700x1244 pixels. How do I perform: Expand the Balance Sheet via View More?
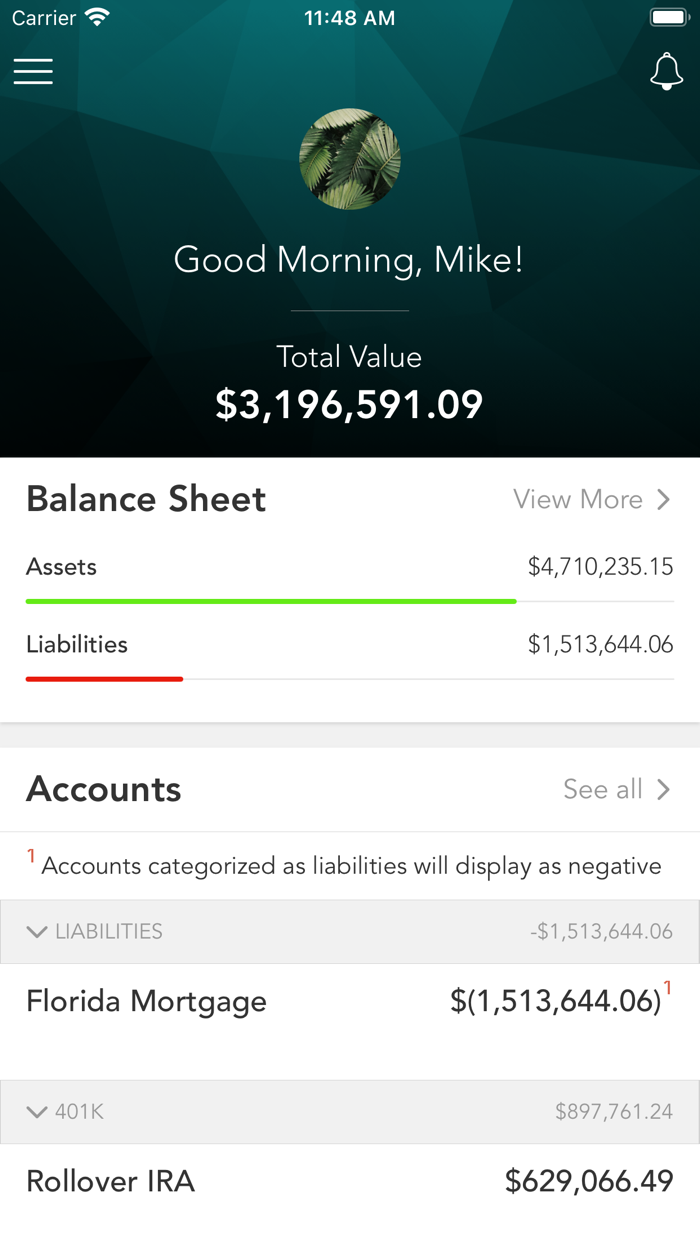[577, 499]
